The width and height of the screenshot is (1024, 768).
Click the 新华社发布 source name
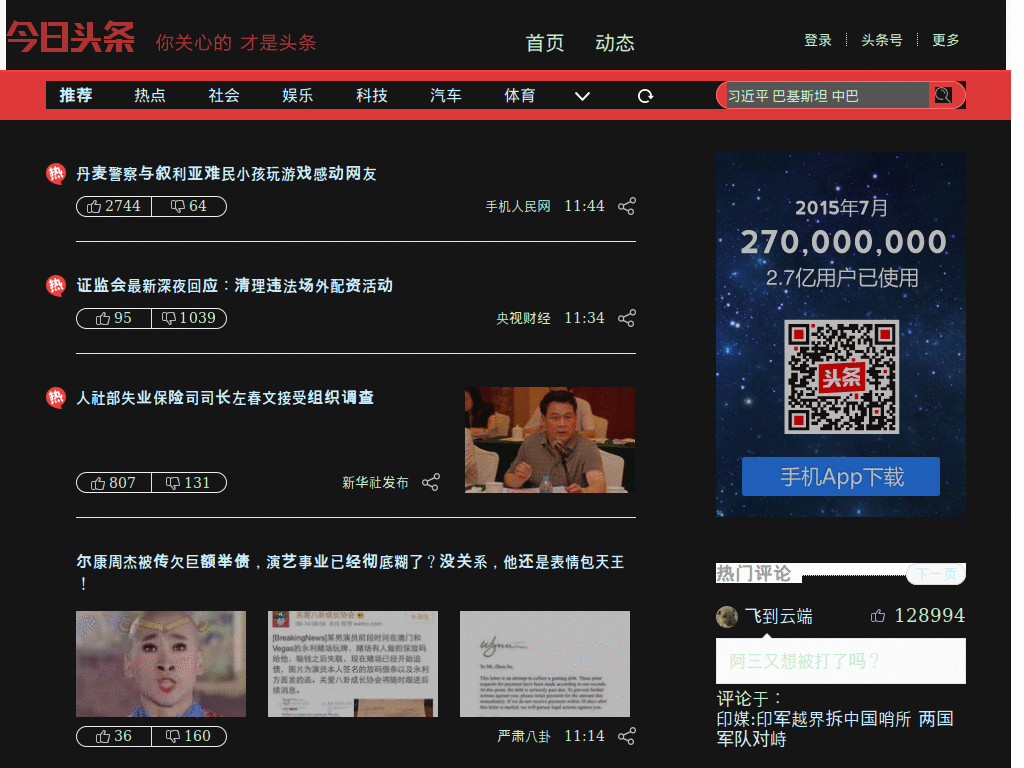(x=376, y=483)
